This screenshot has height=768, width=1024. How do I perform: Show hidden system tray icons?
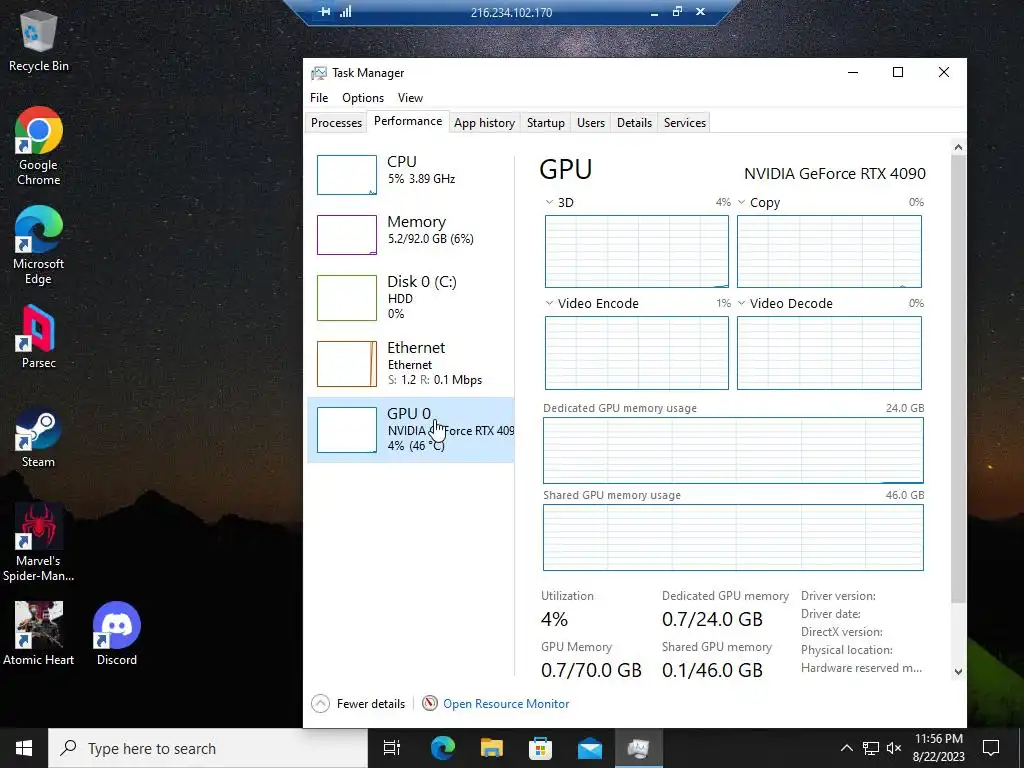[x=846, y=748]
